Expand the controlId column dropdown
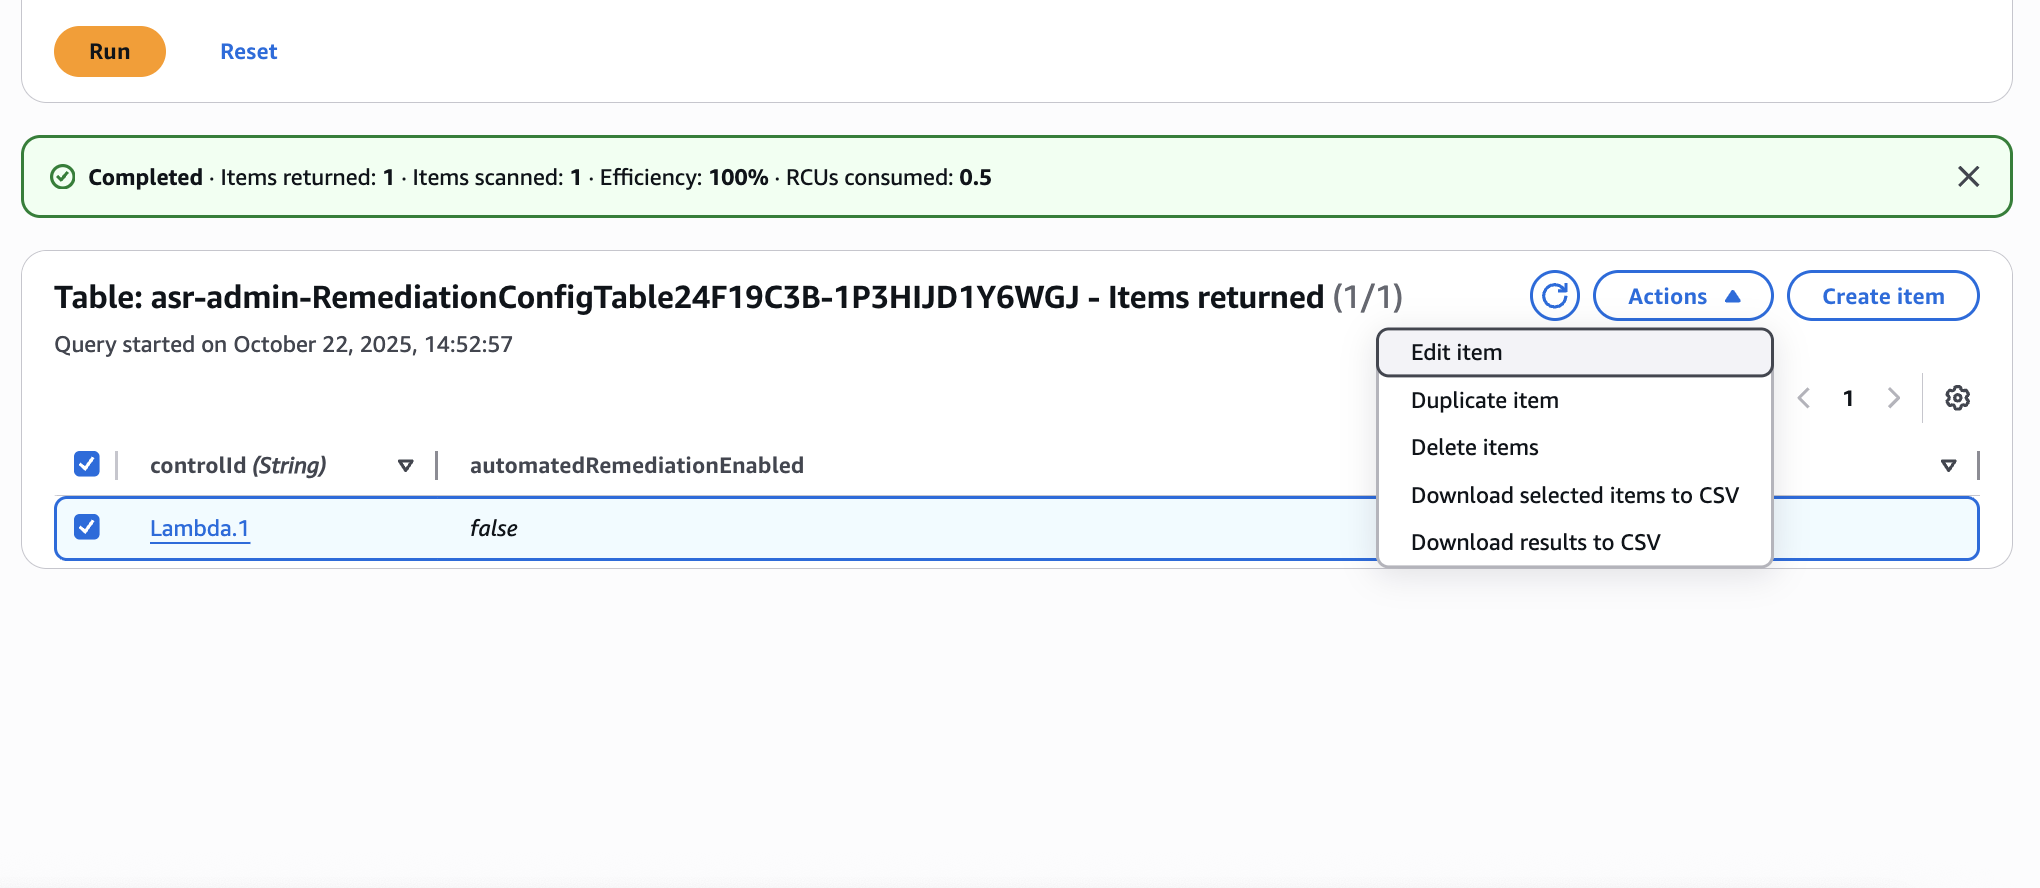 406,465
